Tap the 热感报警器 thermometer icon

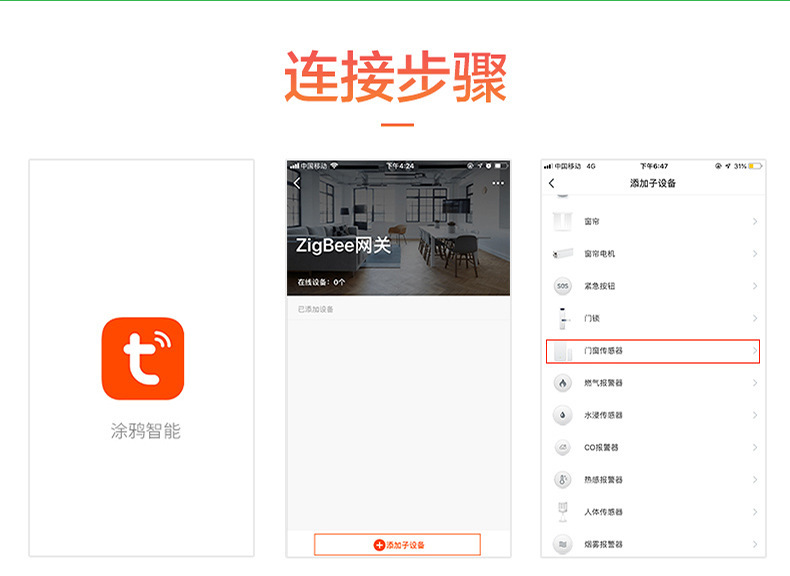562,480
